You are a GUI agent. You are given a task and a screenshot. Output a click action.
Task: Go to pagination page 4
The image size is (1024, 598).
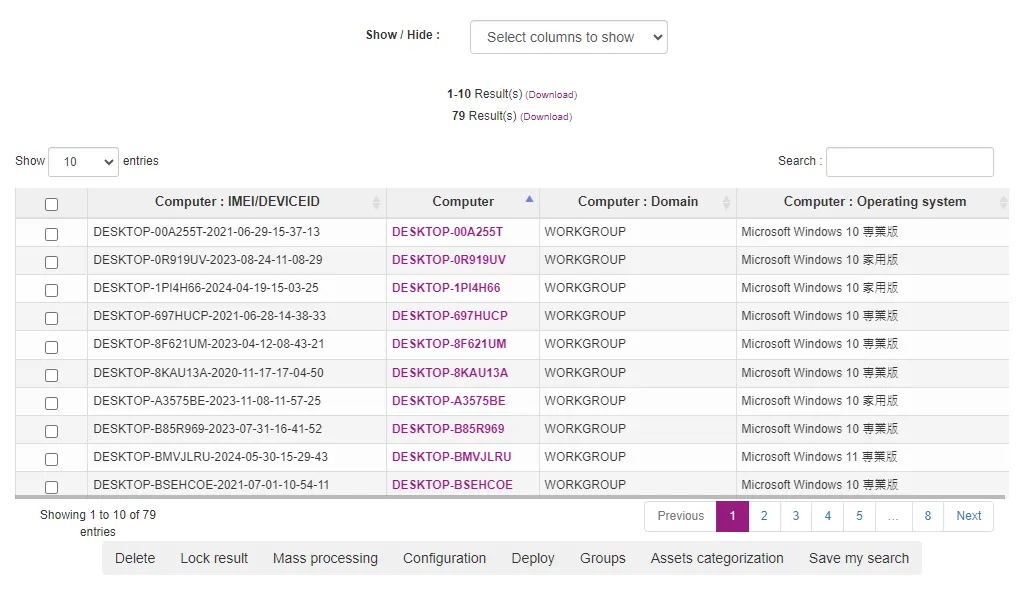pos(827,516)
